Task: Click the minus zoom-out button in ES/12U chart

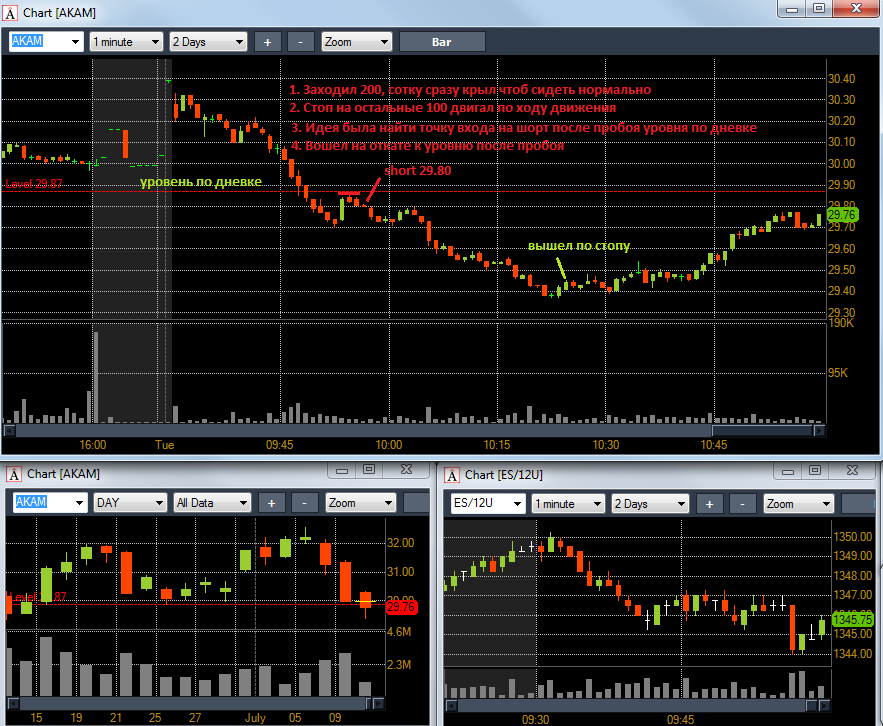Action: 742,504
